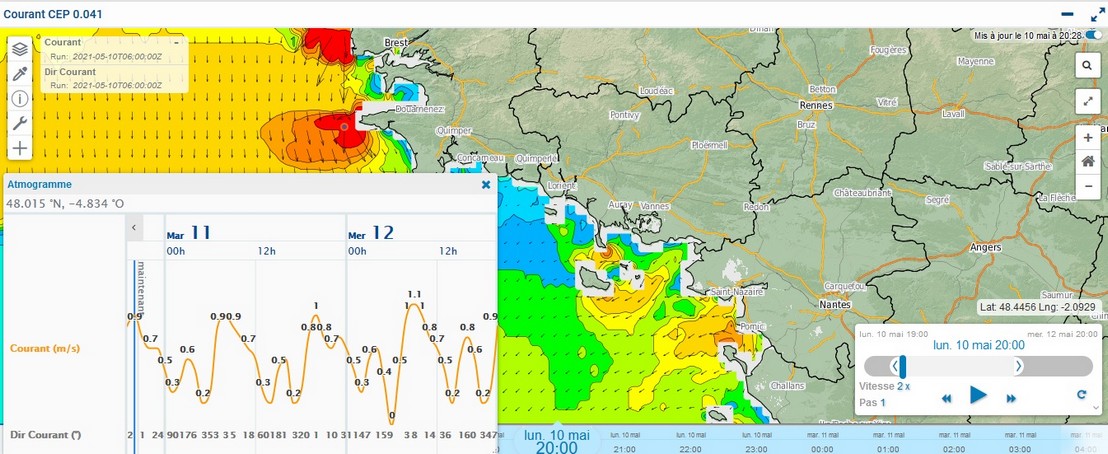Image resolution: width=1108 pixels, height=454 pixels.
Task: Zoom out on the map
Action: coord(1087,184)
